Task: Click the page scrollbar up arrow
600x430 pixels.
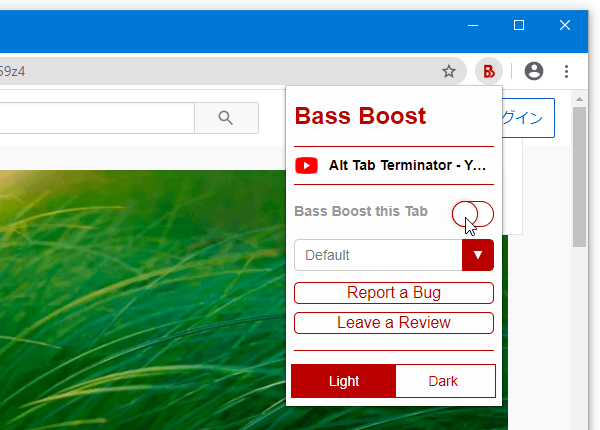Action: [579, 99]
